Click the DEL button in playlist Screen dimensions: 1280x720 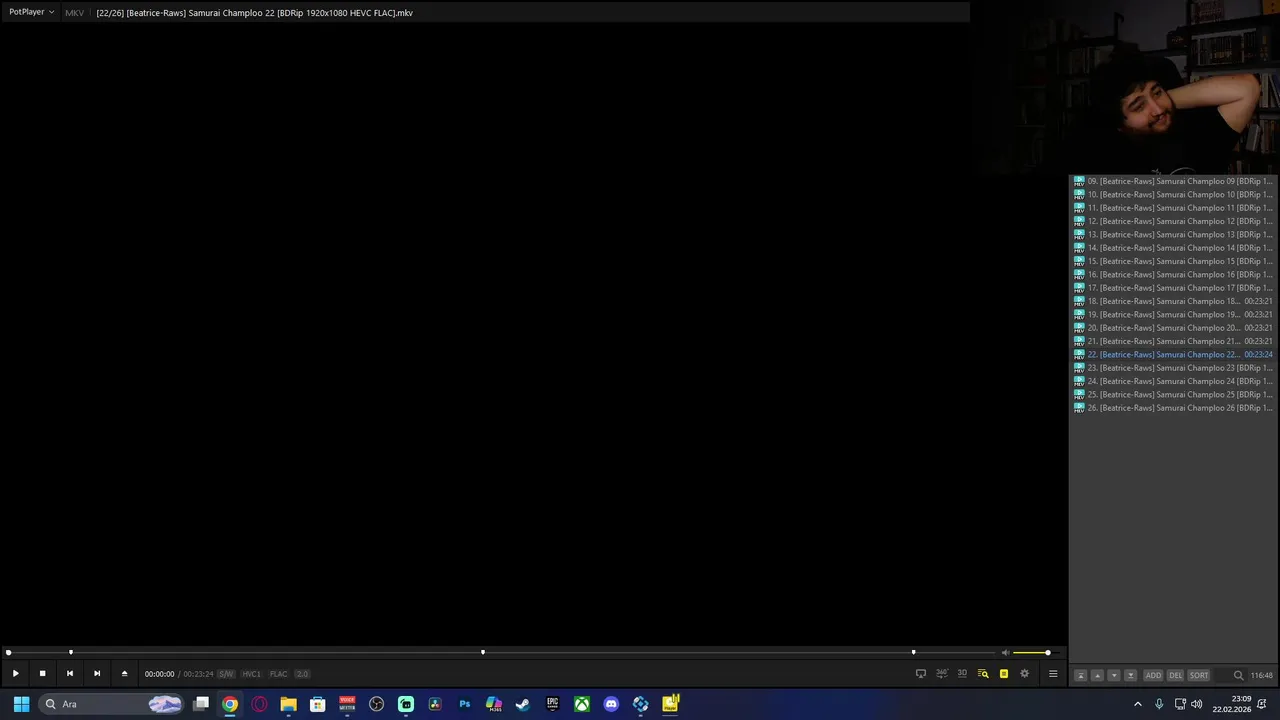(x=1176, y=676)
